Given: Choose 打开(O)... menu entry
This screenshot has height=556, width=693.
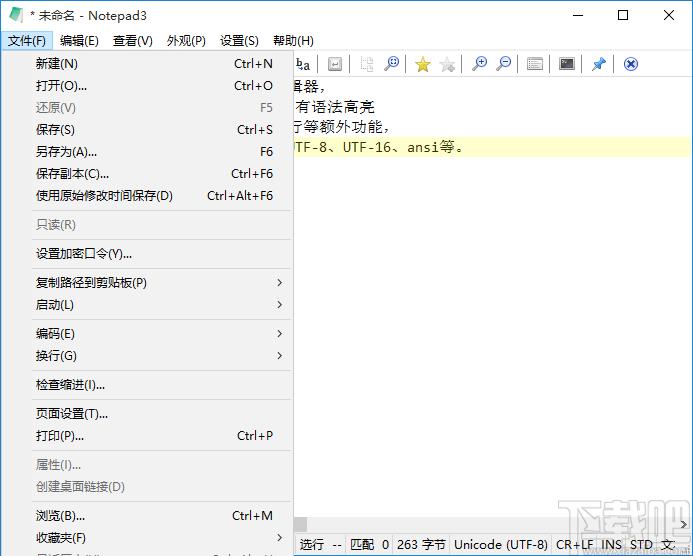Looking at the screenshot, I should [x=147, y=85].
